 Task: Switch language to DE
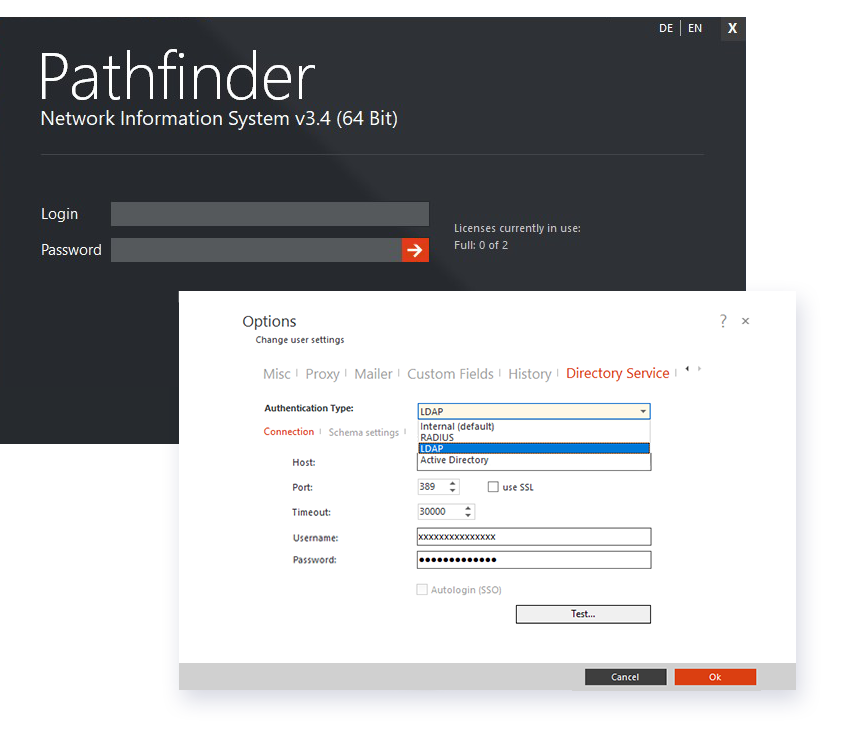(x=666, y=28)
